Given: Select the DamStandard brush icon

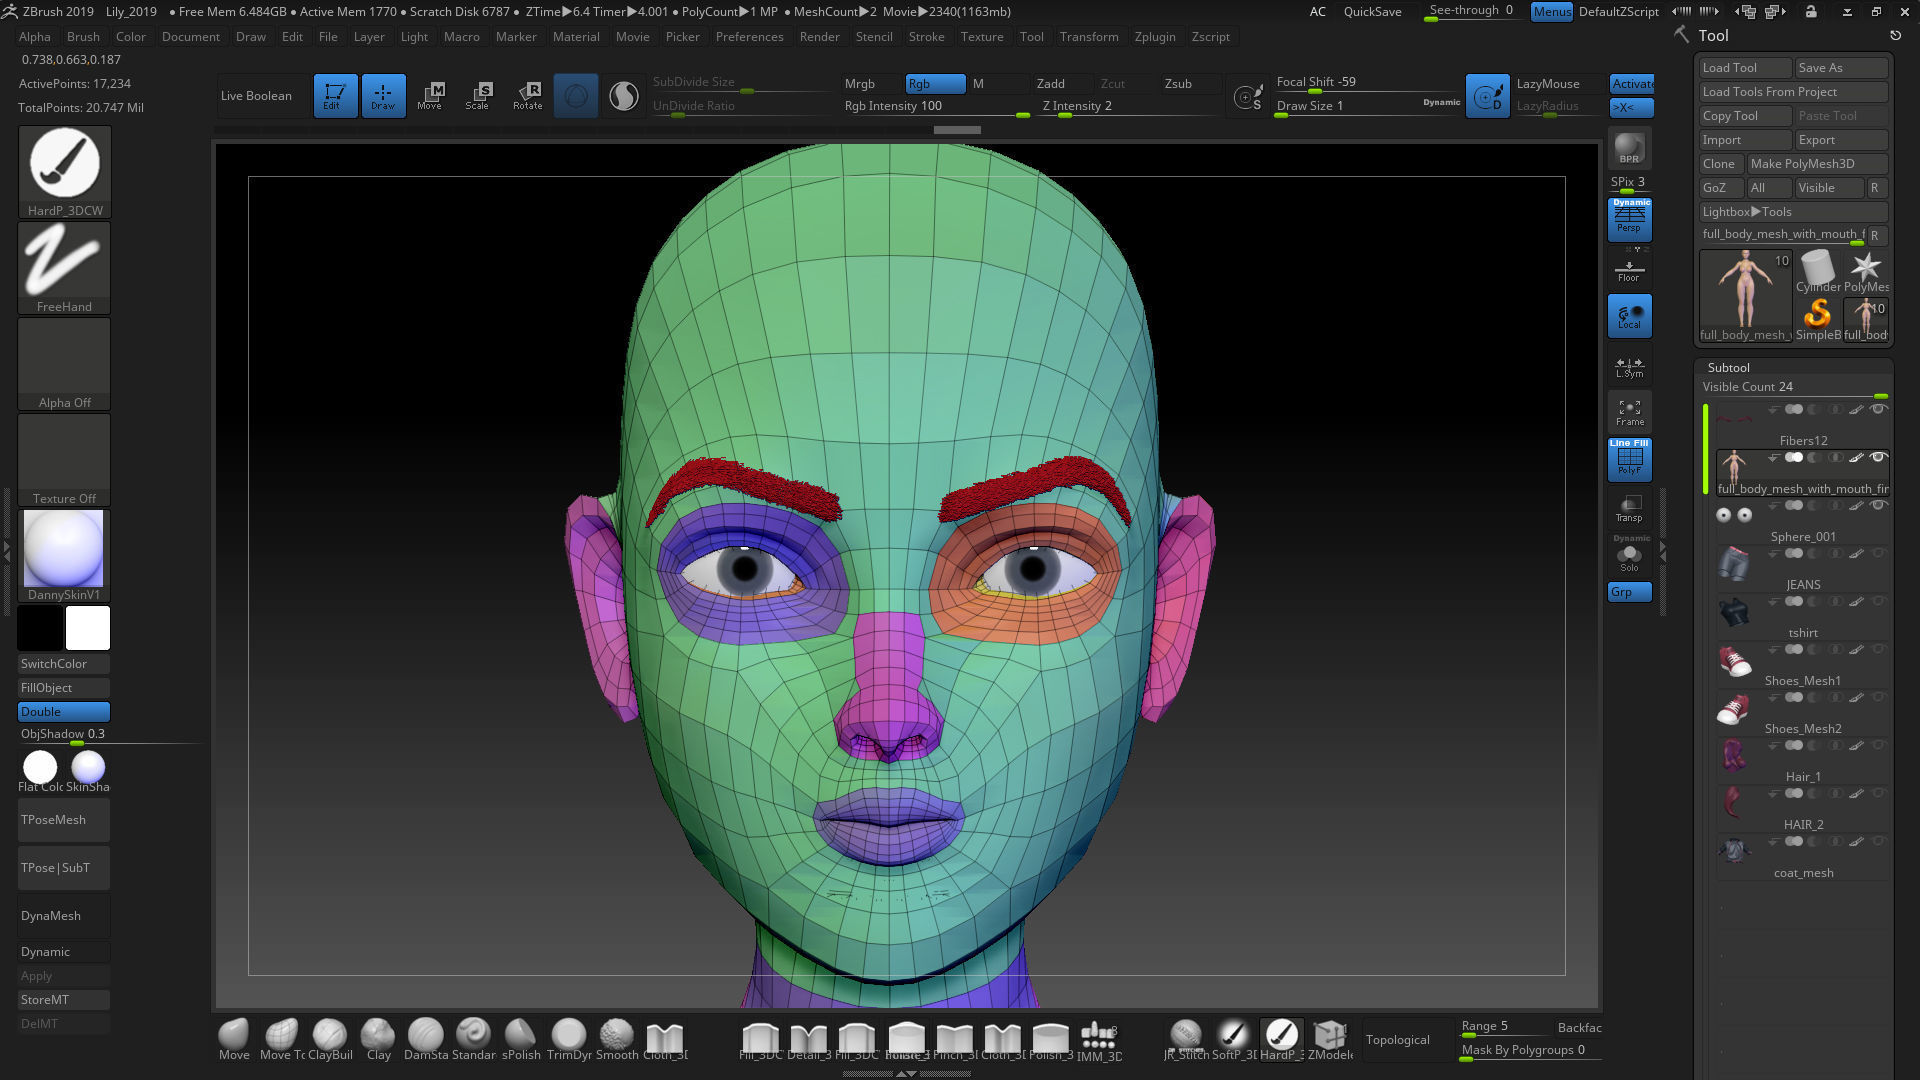Looking at the screenshot, I should [x=425, y=1039].
